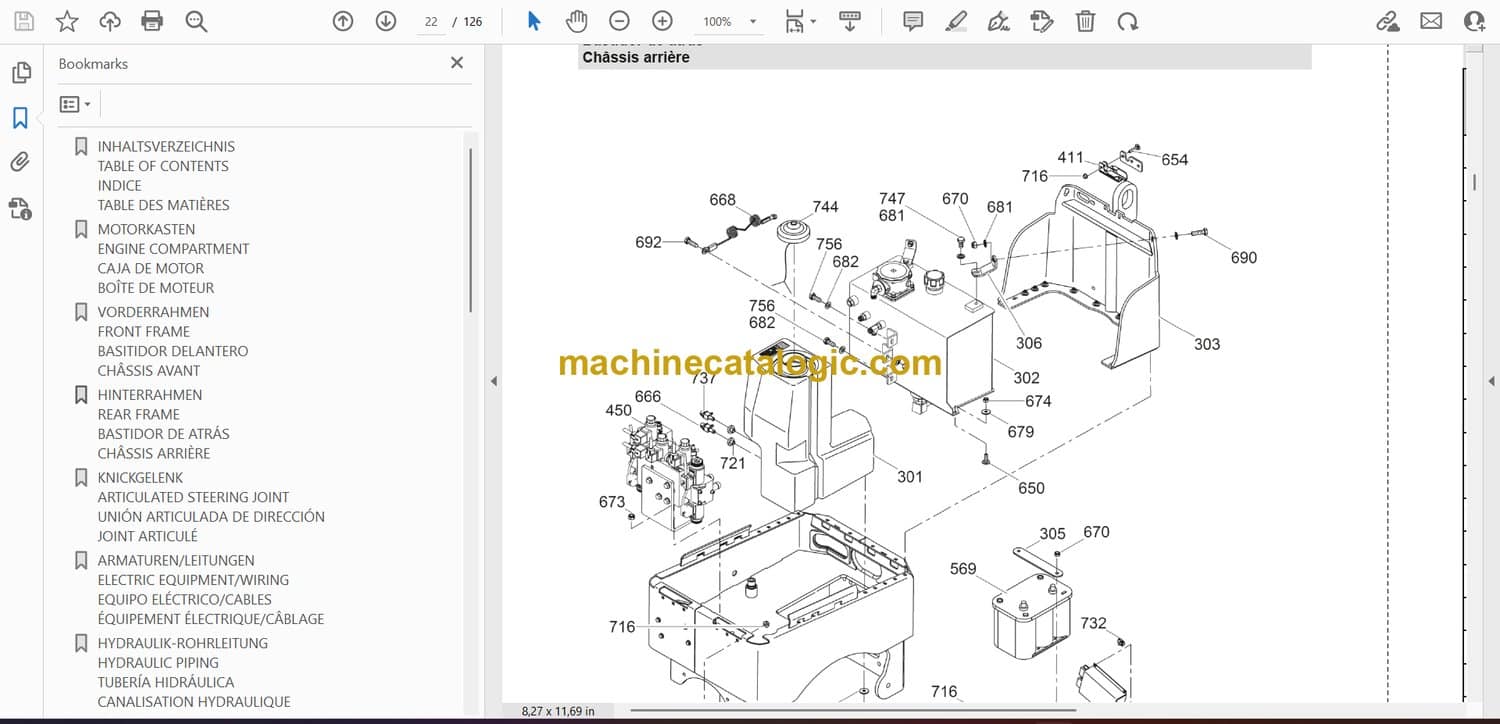Click part number 301 in the diagram

coord(909,477)
